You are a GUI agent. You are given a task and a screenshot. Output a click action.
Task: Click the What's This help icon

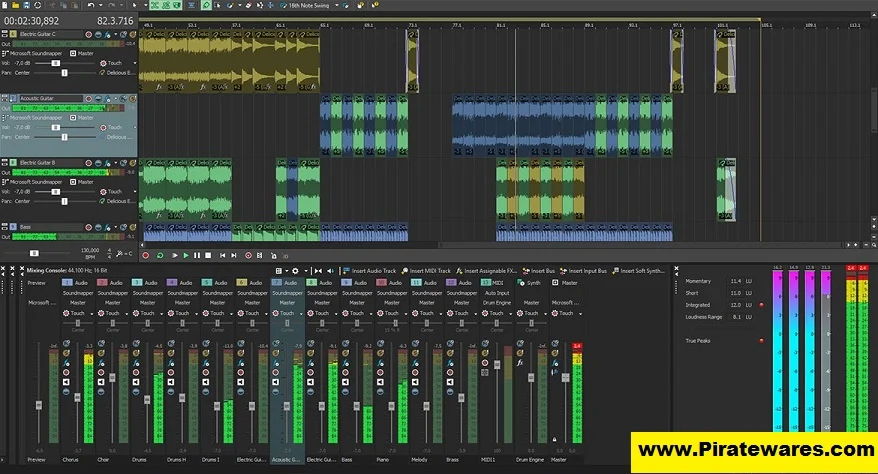(375, 5)
